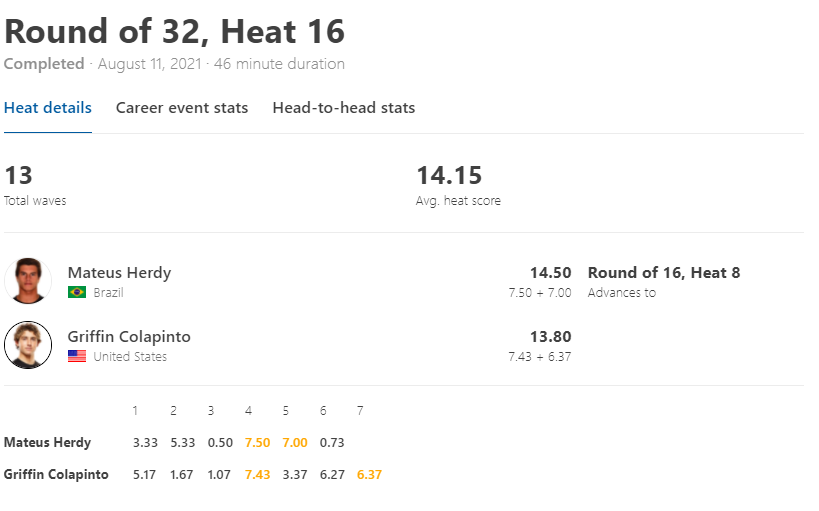Open Griffin Colapinto athlete name link

click(129, 336)
